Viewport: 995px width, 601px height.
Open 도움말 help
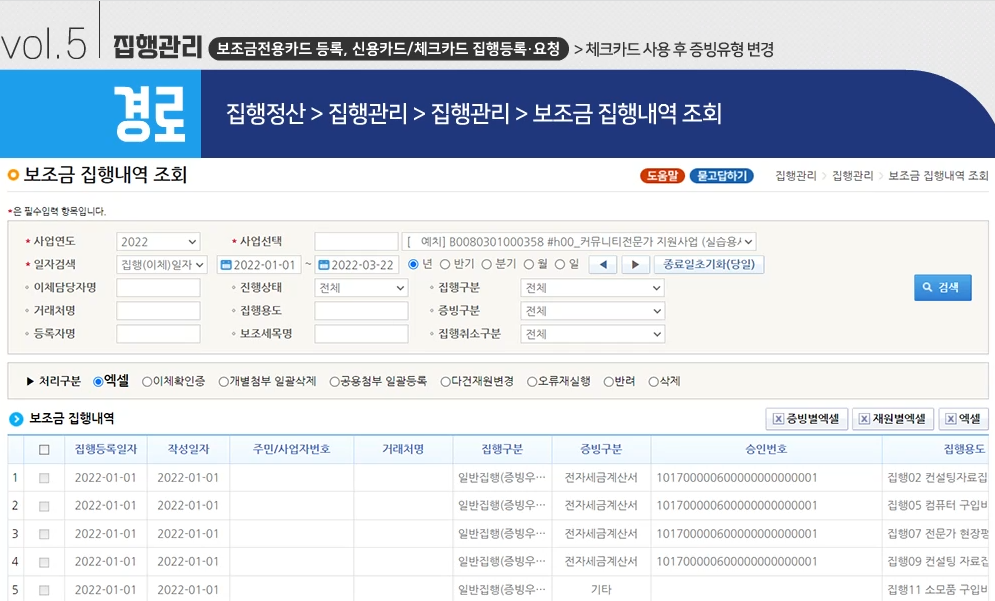(x=662, y=176)
